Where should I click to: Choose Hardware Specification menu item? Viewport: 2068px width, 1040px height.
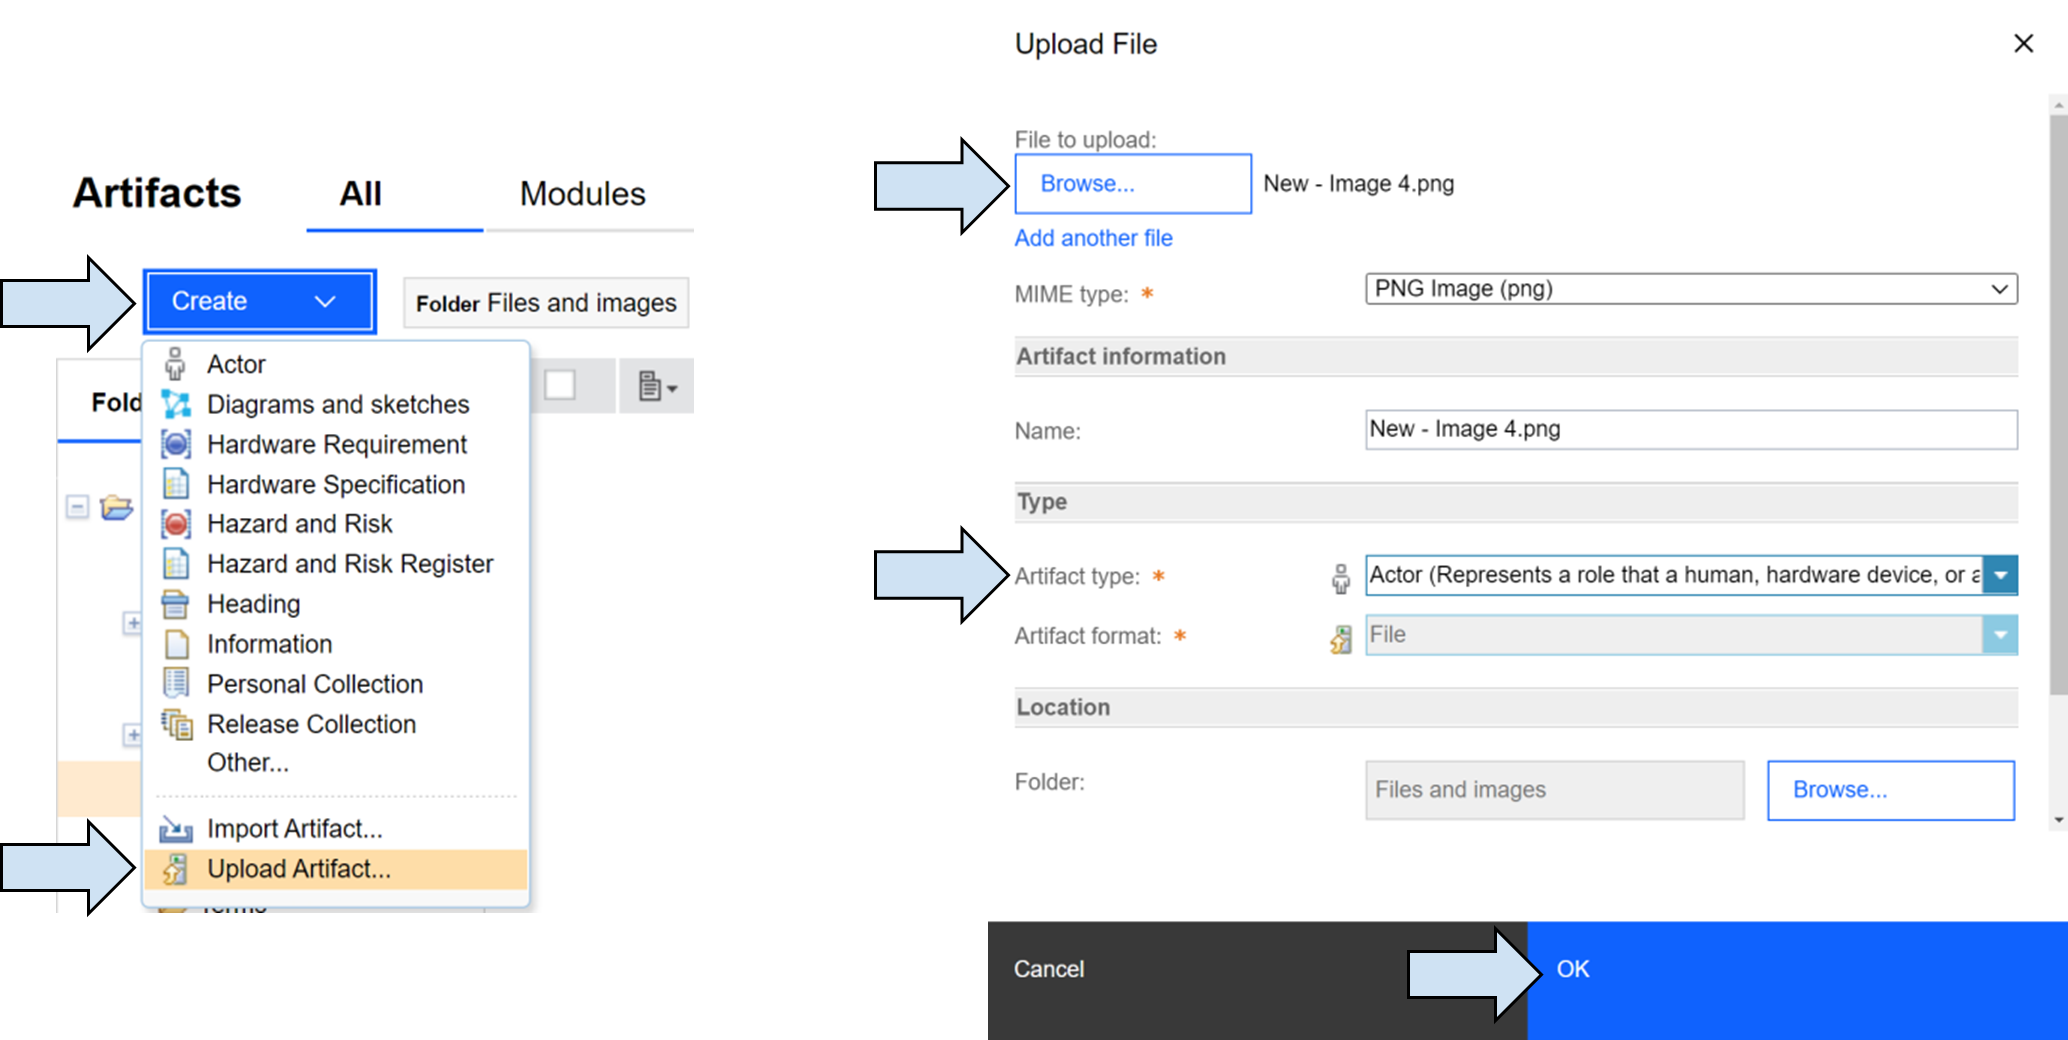click(336, 484)
